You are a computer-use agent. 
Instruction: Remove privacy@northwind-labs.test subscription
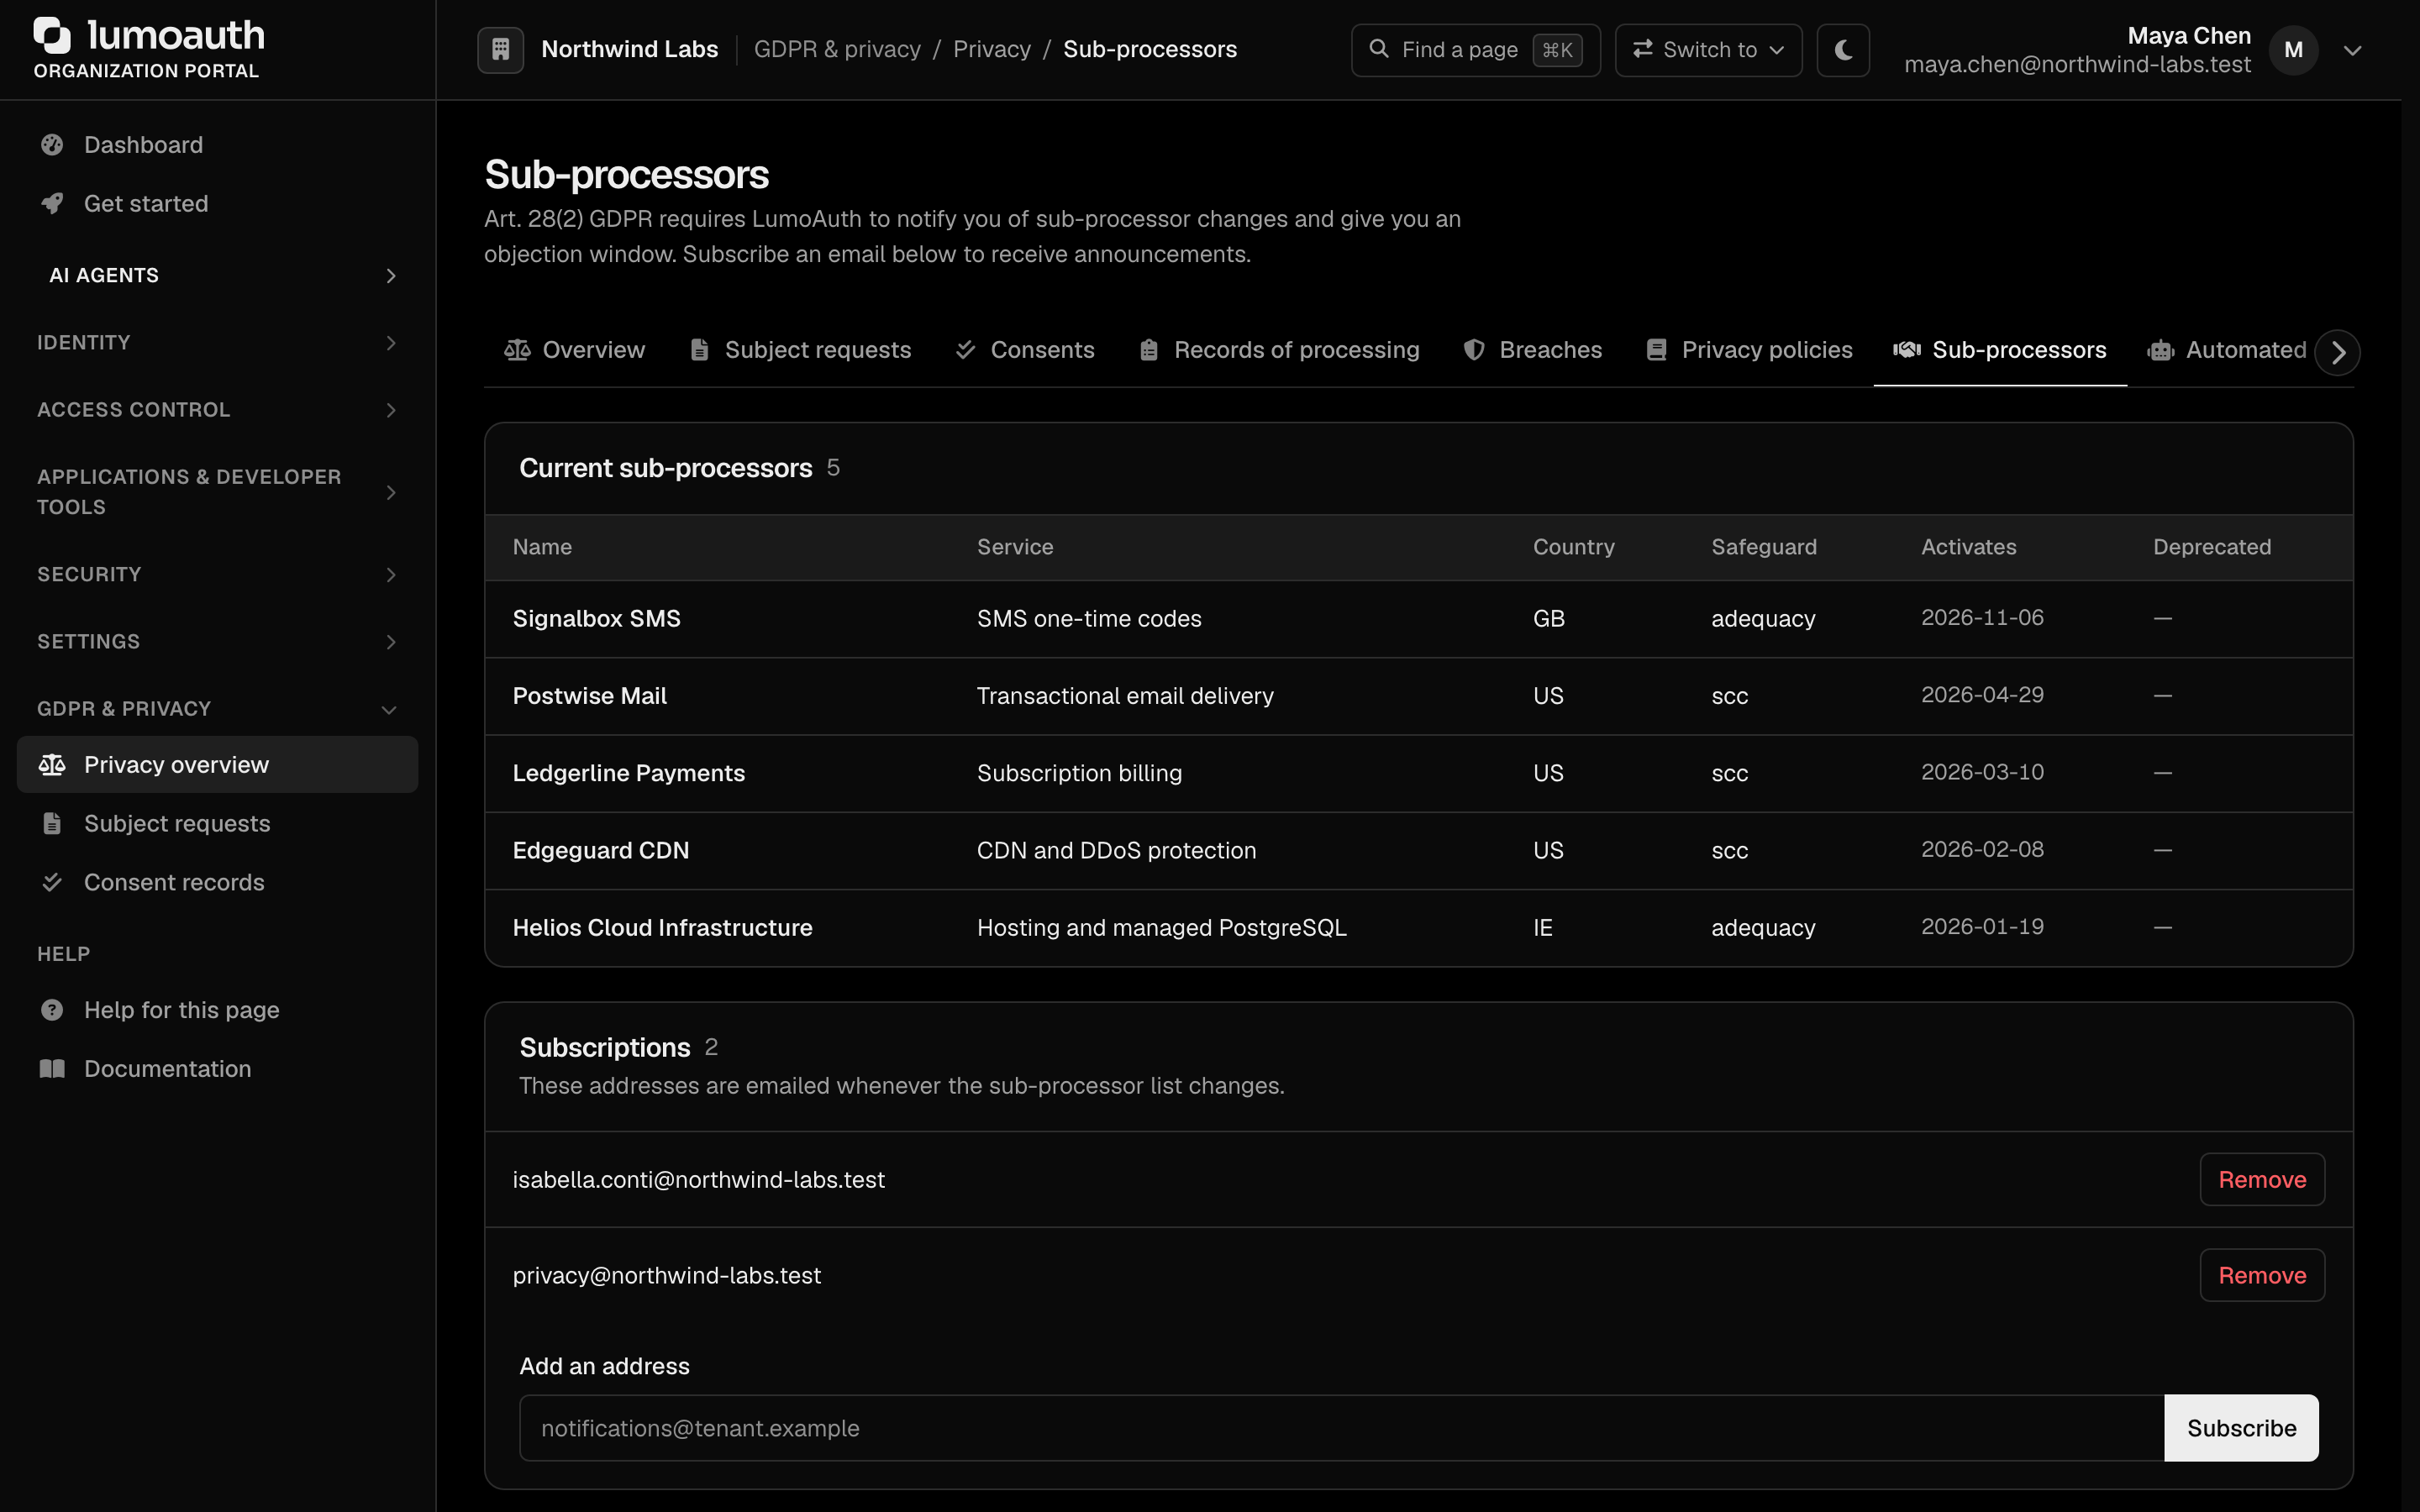pyautogui.click(x=2262, y=1276)
